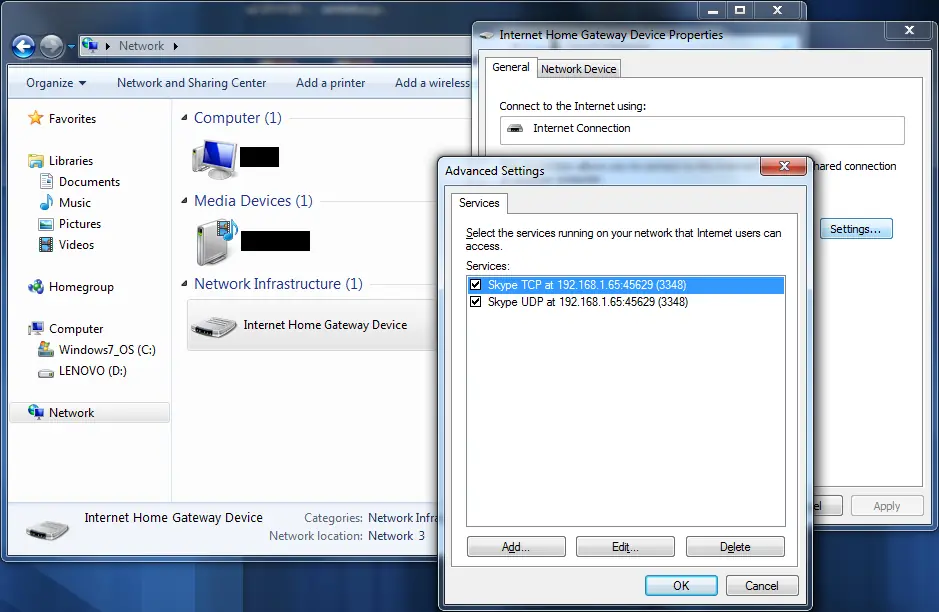Click the Apply button in Properties
The height and width of the screenshot is (612, 939).
(x=886, y=506)
